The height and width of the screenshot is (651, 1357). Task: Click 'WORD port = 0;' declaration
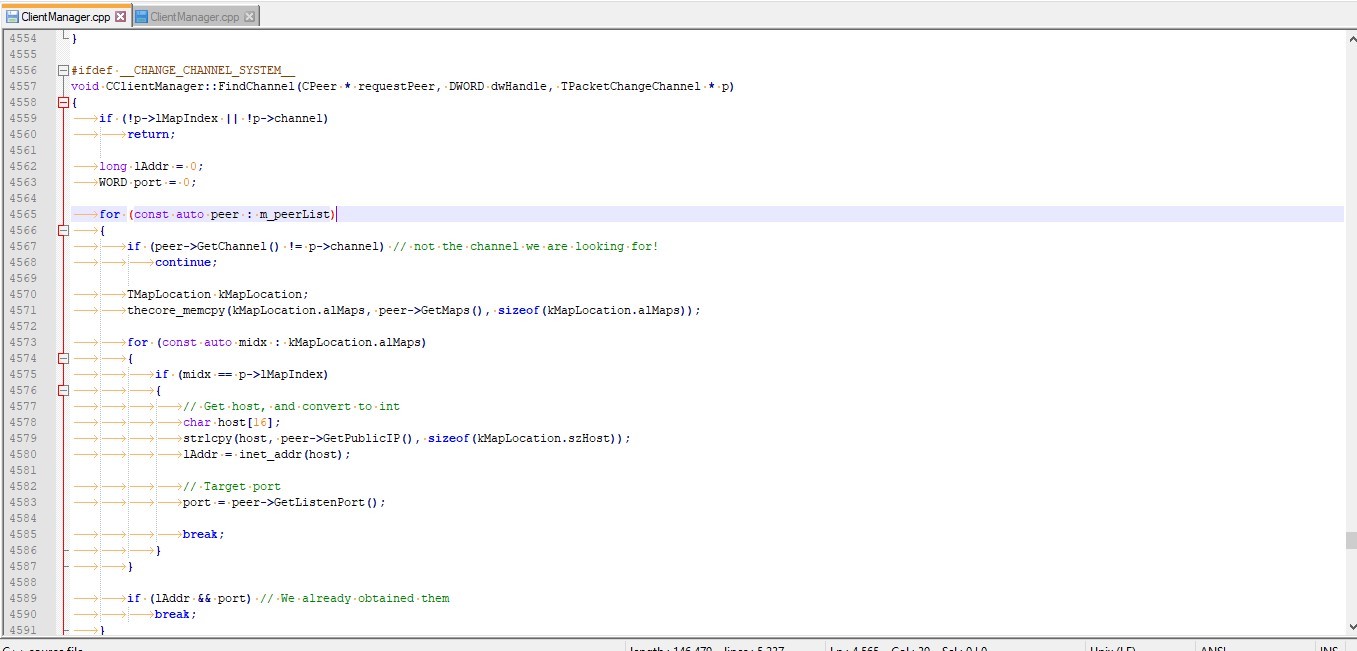(x=148, y=182)
